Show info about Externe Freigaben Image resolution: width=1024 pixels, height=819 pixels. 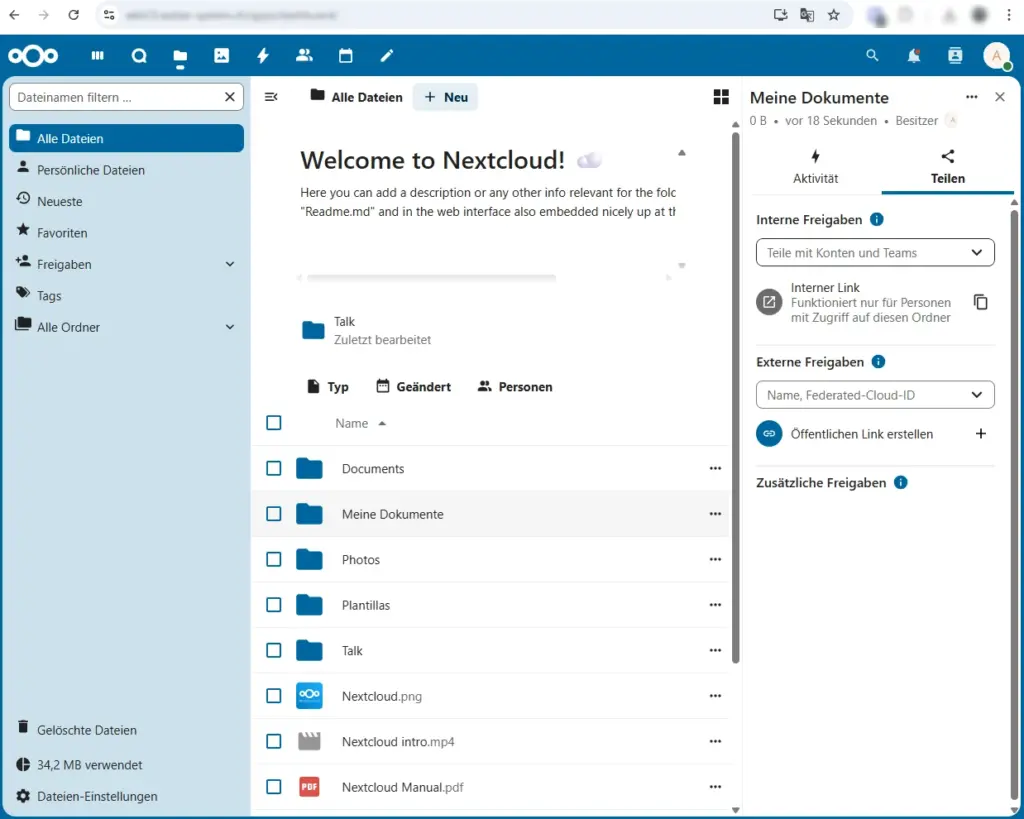[x=878, y=362]
